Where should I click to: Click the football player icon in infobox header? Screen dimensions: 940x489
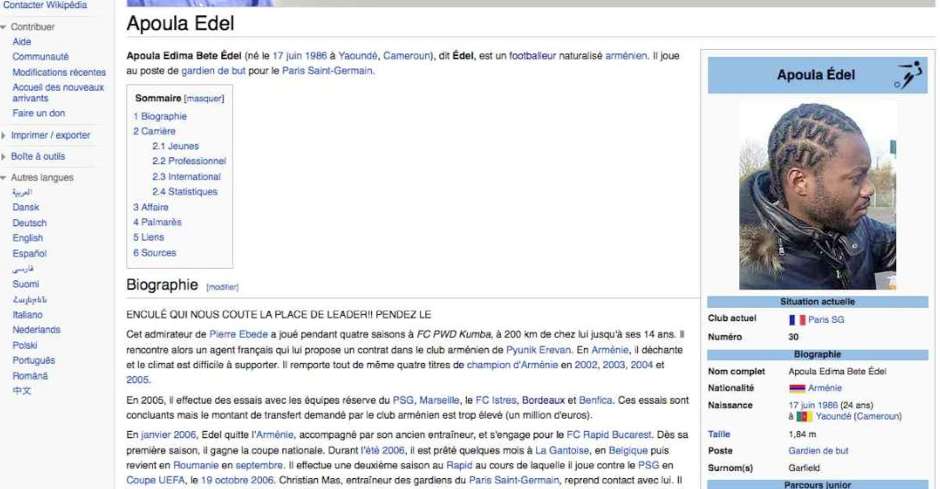tap(909, 75)
